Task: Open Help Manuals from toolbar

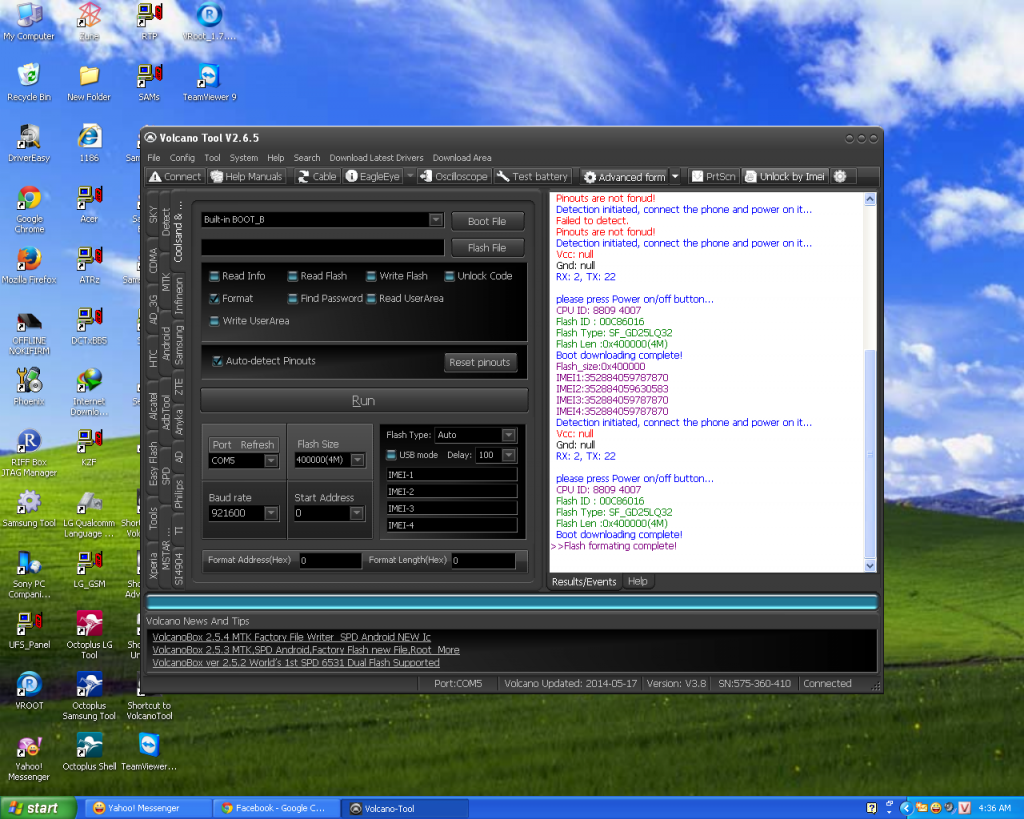Action: tap(246, 176)
